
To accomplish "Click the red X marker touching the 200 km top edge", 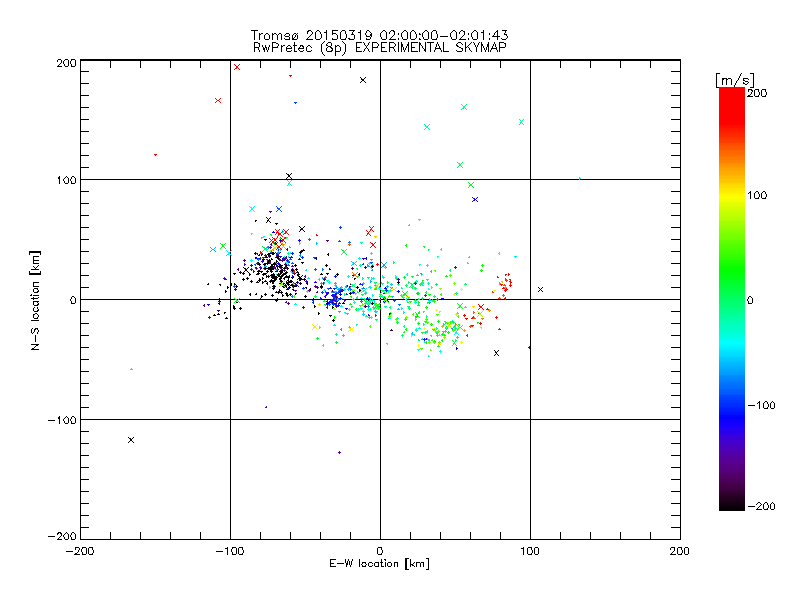I will coord(237,67).
